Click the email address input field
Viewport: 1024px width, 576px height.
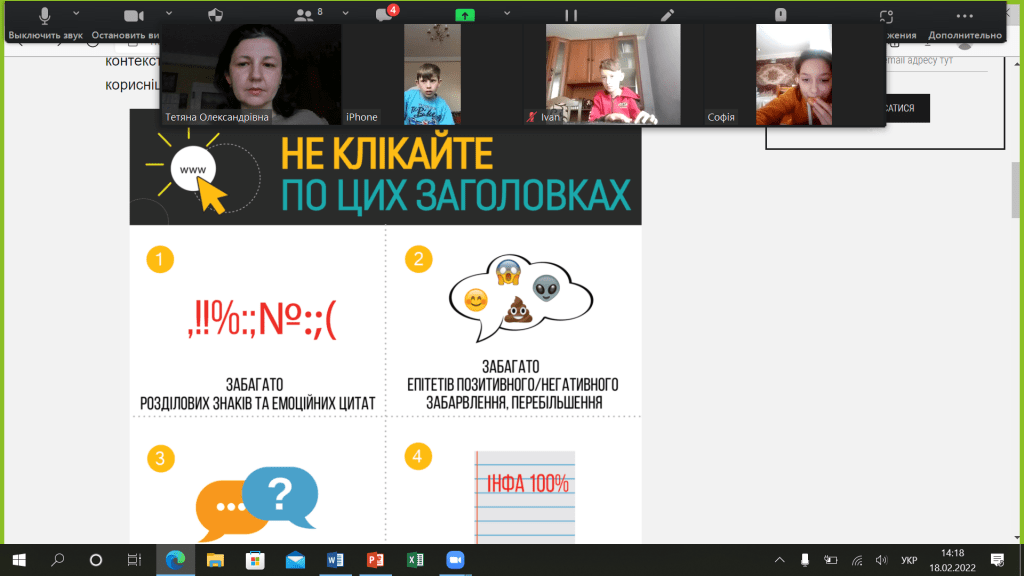coord(930,62)
